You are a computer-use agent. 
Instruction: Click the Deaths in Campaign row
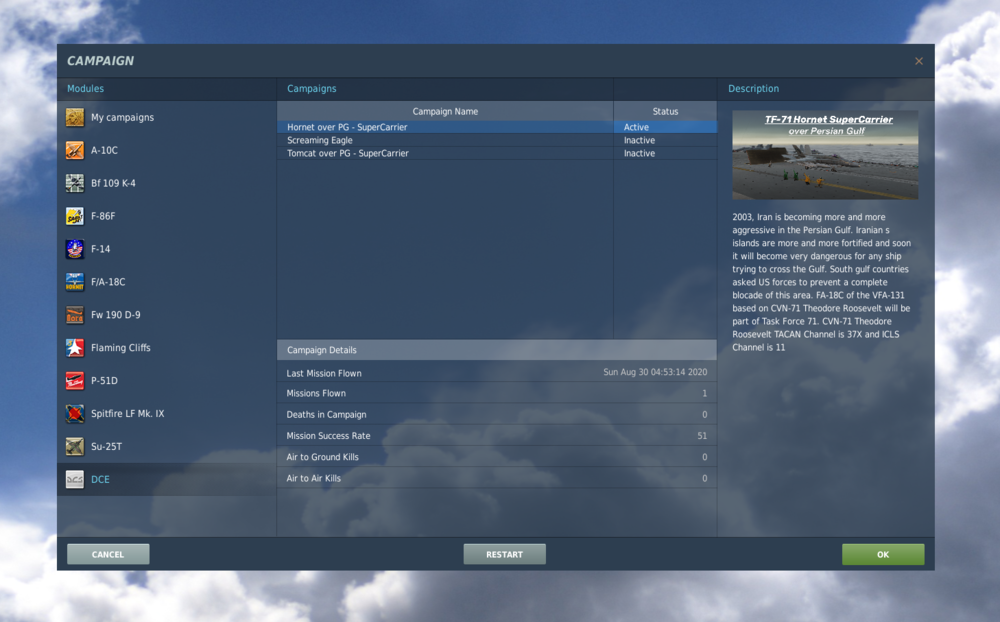pos(497,414)
